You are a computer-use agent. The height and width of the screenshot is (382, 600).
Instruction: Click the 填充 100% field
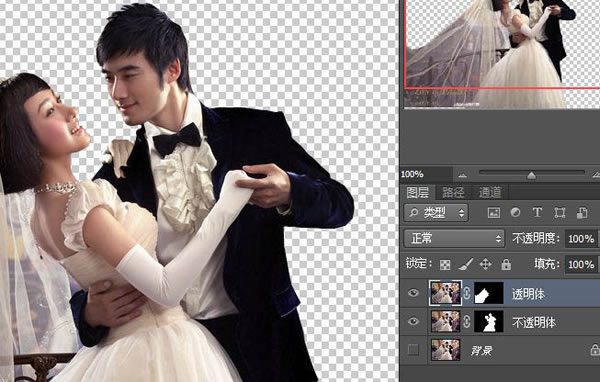click(581, 264)
